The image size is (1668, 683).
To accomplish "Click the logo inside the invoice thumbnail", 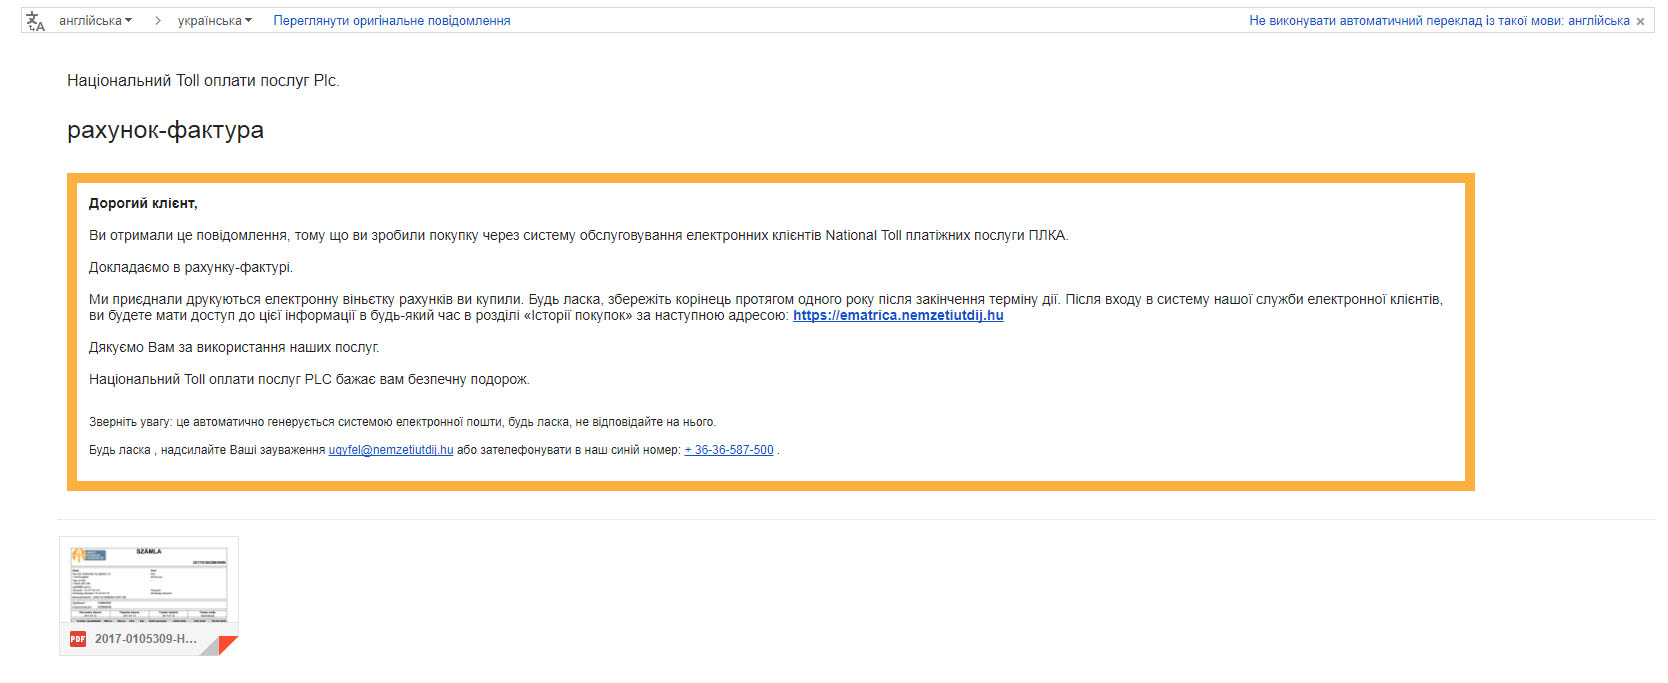I will pyautogui.click(x=88, y=555).
